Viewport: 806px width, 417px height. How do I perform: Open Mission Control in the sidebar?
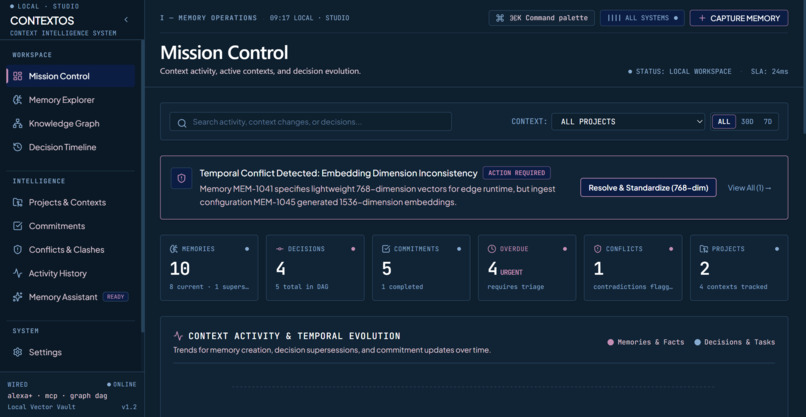pyautogui.click(x=70, y=76)
